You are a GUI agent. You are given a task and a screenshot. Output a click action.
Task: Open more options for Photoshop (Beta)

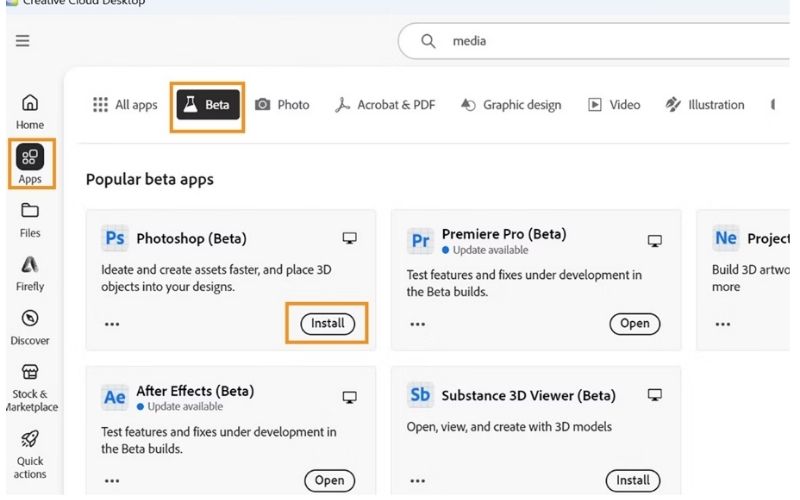[x=112, y=324]
